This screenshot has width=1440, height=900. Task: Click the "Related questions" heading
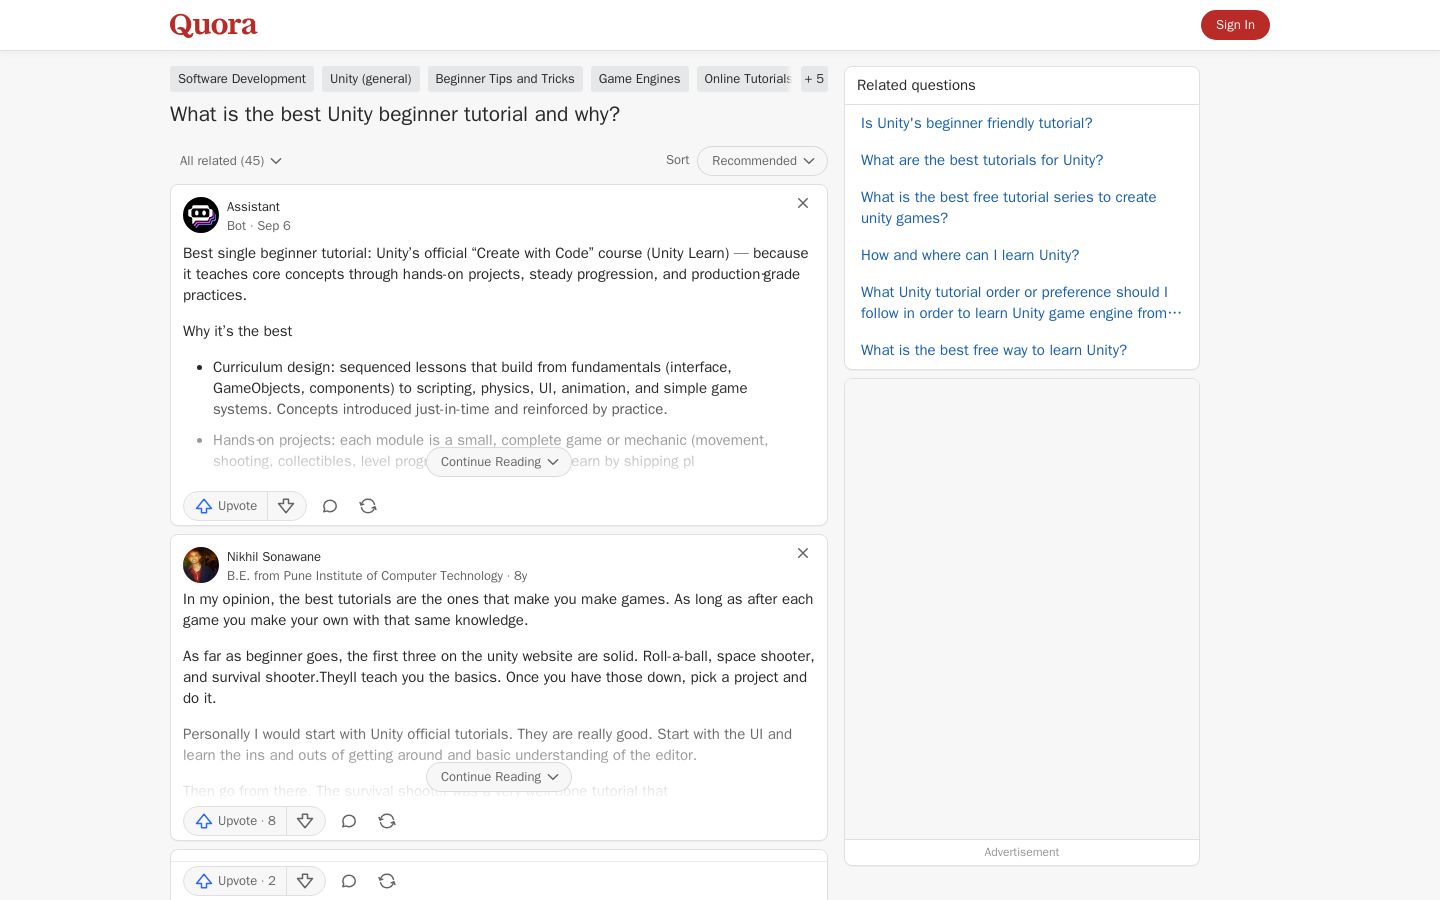pos(916,86)
